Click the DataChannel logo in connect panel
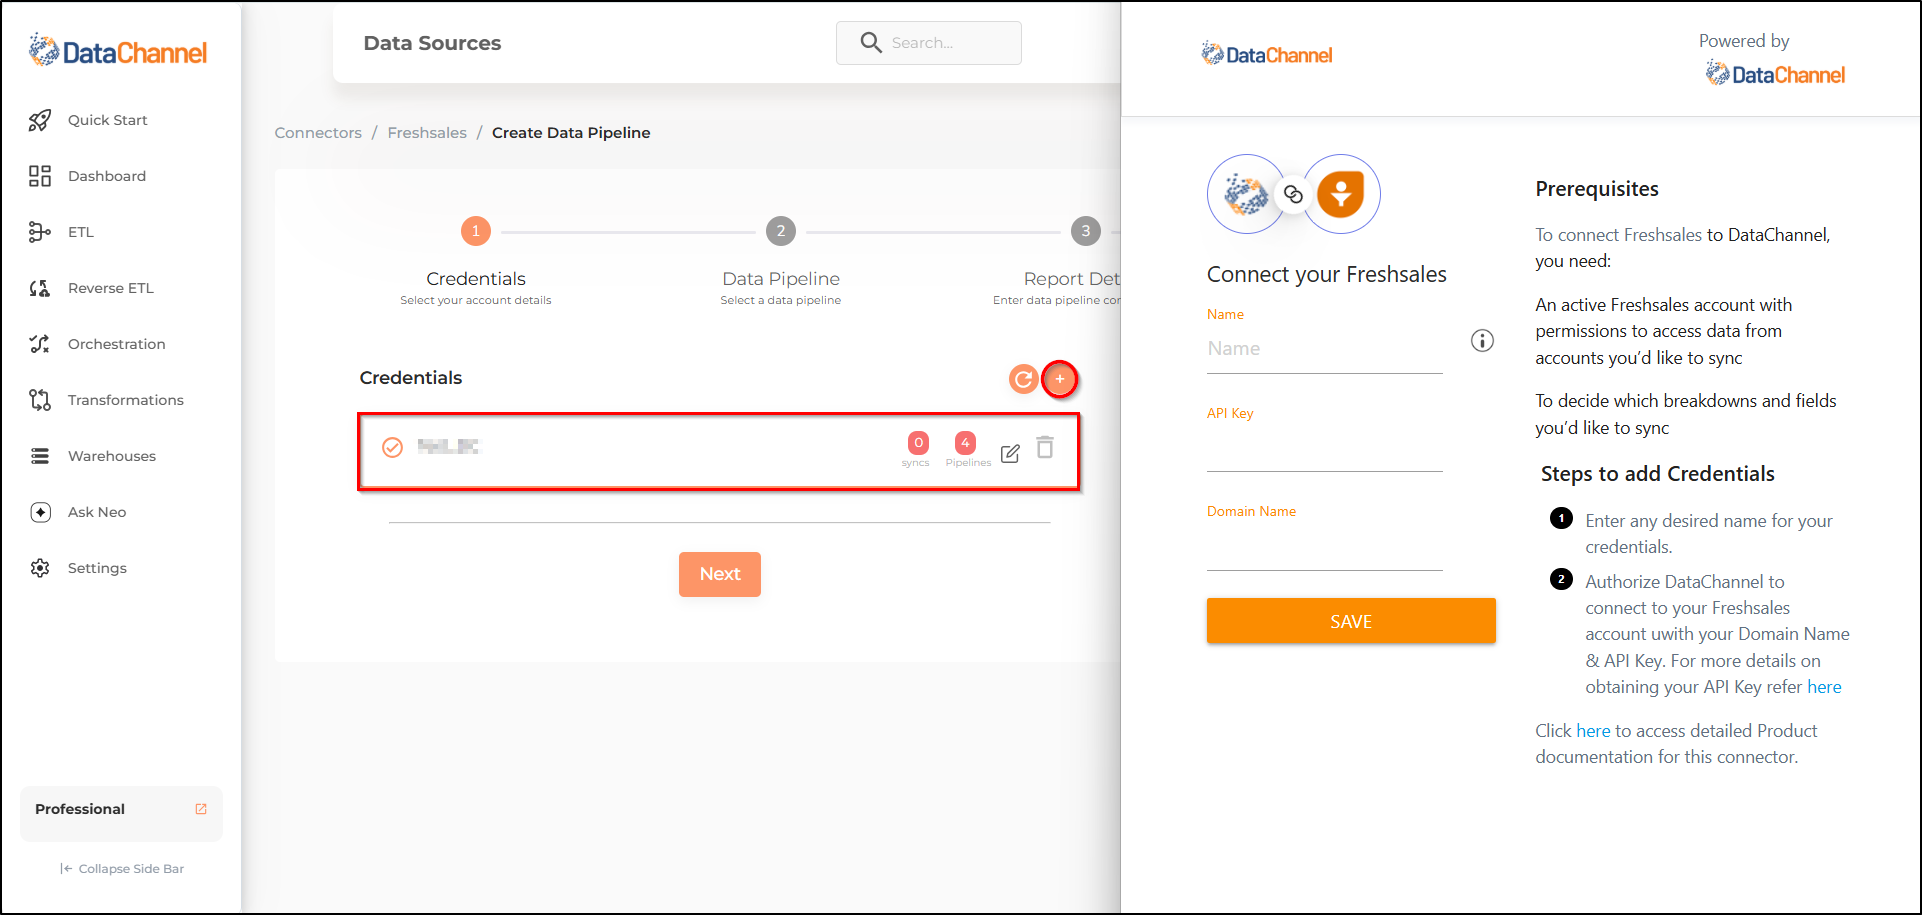The image size is (1922, 915). point(1267,54)
